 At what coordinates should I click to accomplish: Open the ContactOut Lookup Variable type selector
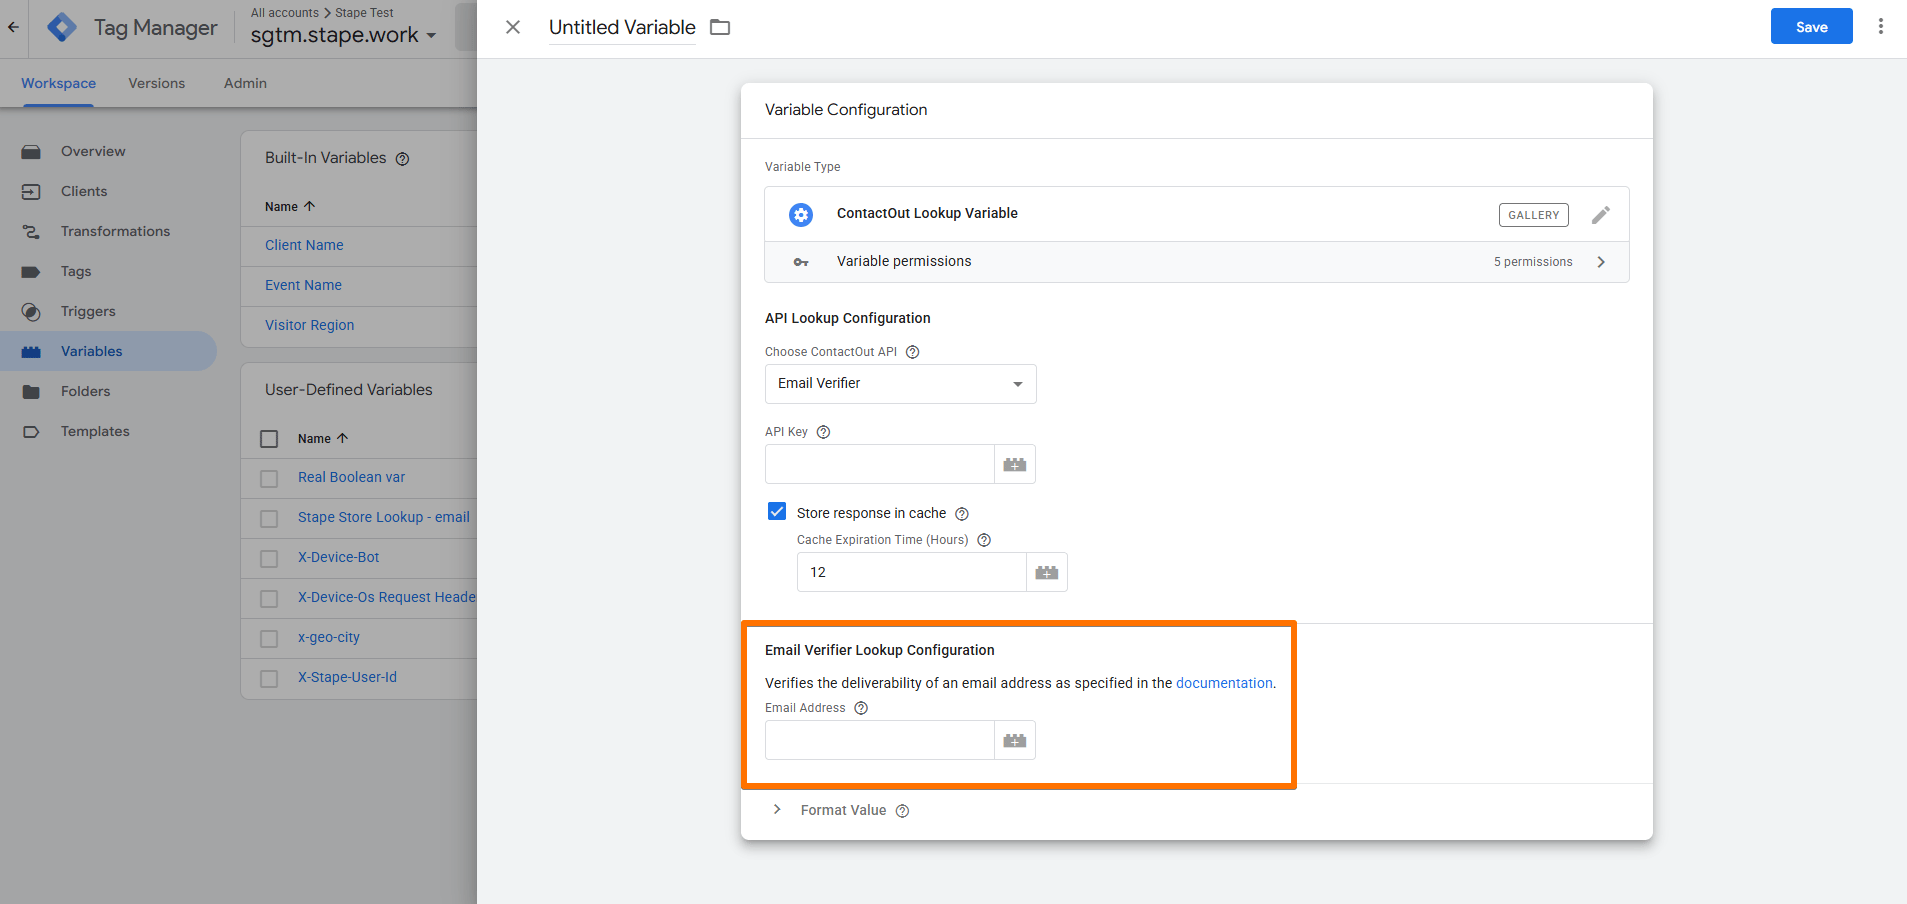(1196, 214)
